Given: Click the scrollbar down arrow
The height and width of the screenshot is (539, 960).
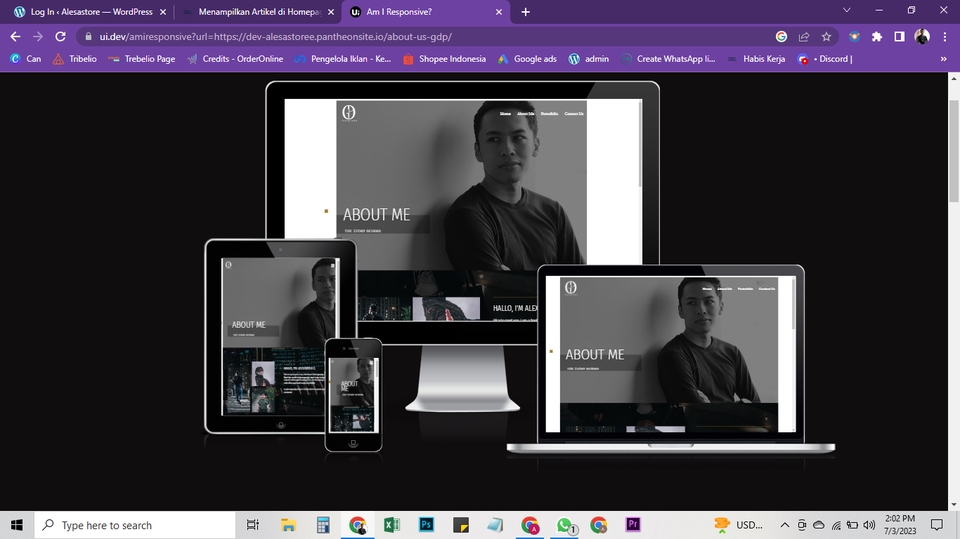Looking at the screenshot, I should (x=954, y=505).
